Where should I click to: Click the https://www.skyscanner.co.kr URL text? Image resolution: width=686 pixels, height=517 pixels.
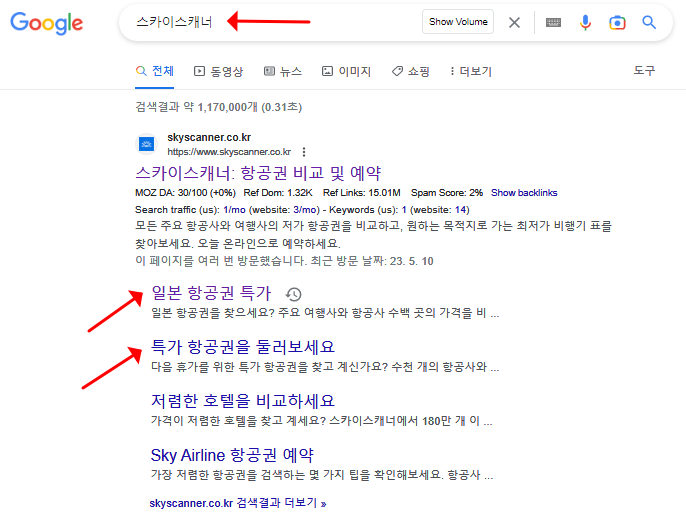pyautogui.click(x=229, y=152)
